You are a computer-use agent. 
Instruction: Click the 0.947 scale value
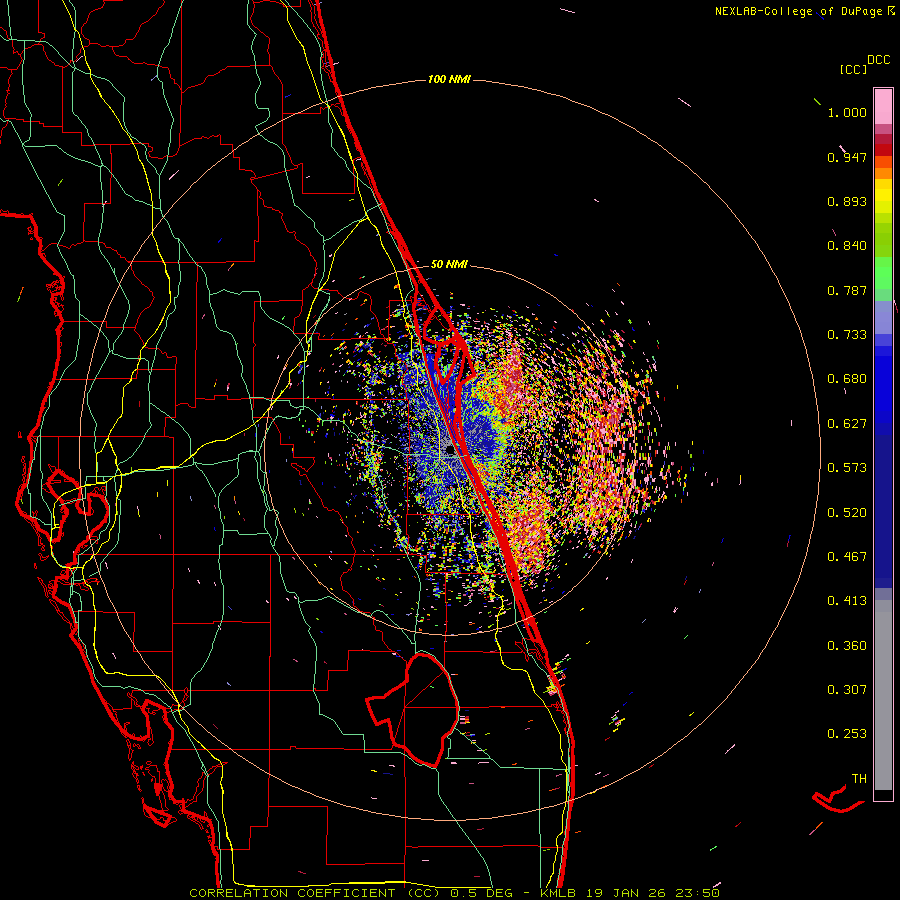(x=847, y=157)
